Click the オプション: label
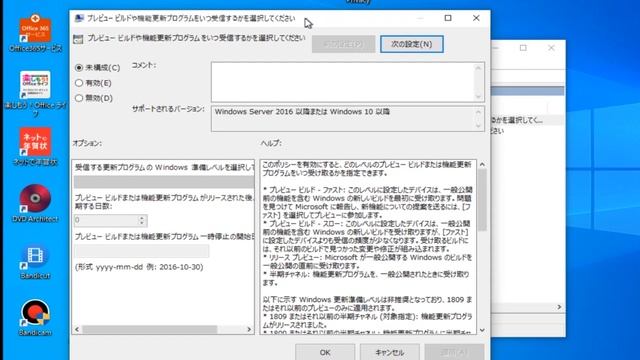Screen dimensions: 640x360 pos(87,143)
